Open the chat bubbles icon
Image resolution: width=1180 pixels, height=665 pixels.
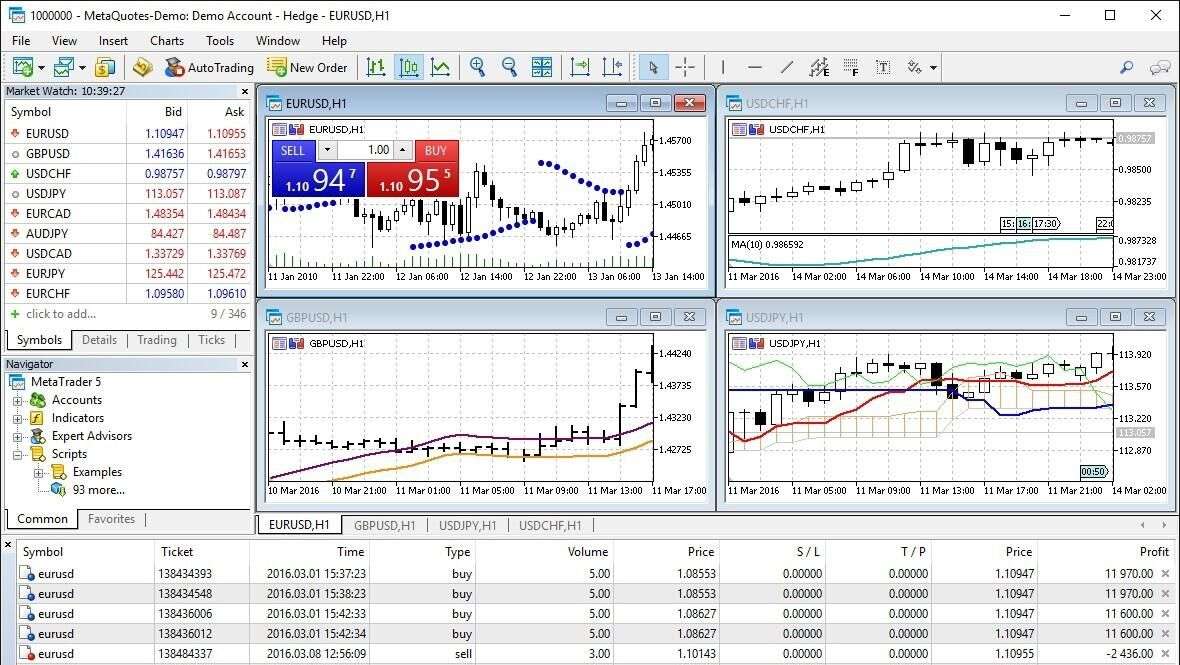click(1160, 68)
